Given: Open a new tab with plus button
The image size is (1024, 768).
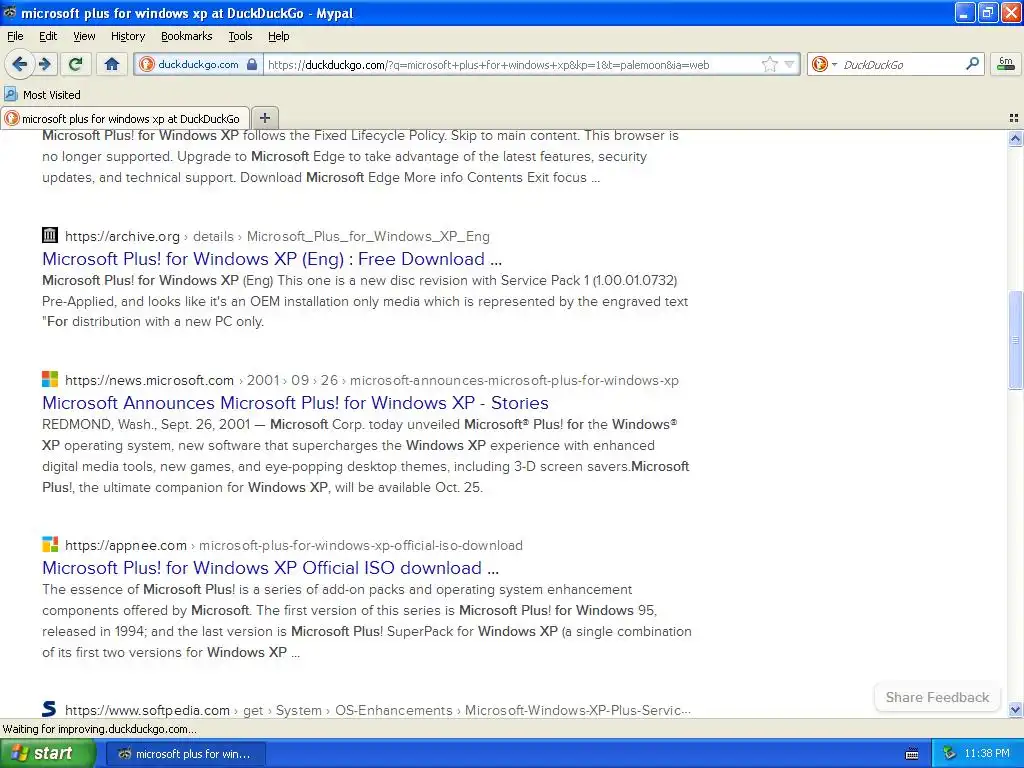Looking at the screenshot, I should 264,118.
